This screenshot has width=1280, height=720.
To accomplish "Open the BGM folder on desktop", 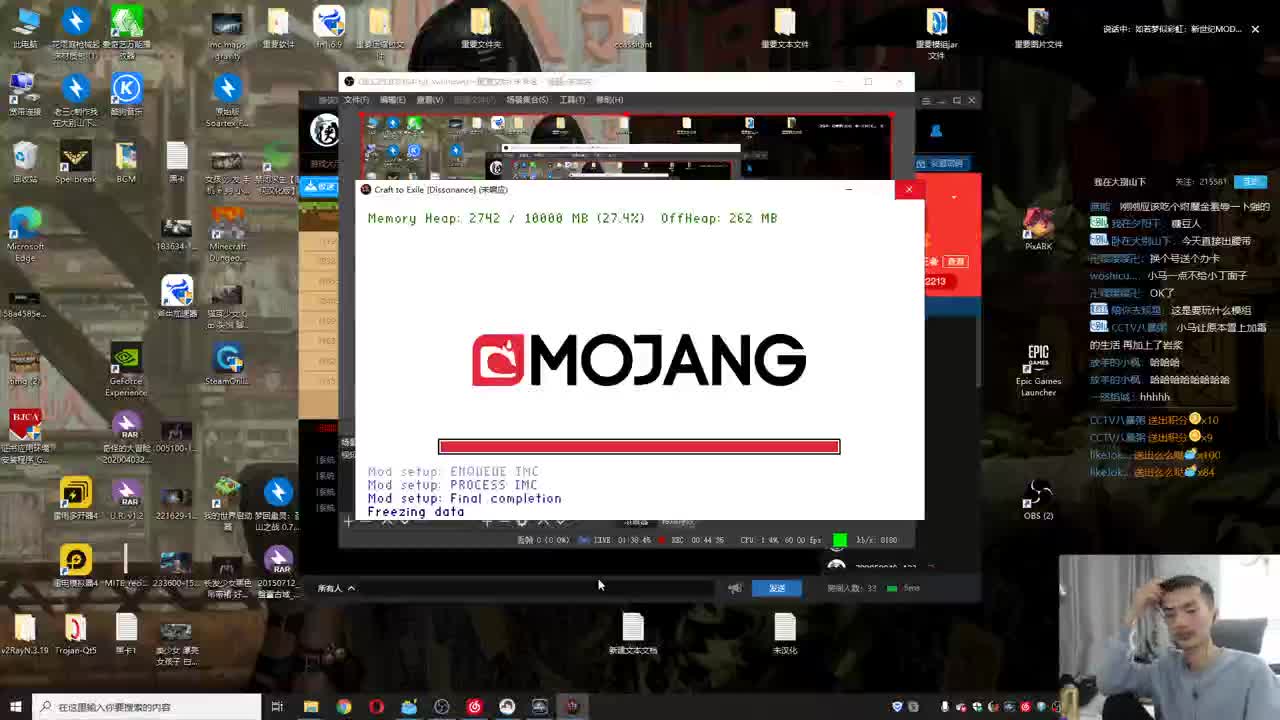I will 126,164.
